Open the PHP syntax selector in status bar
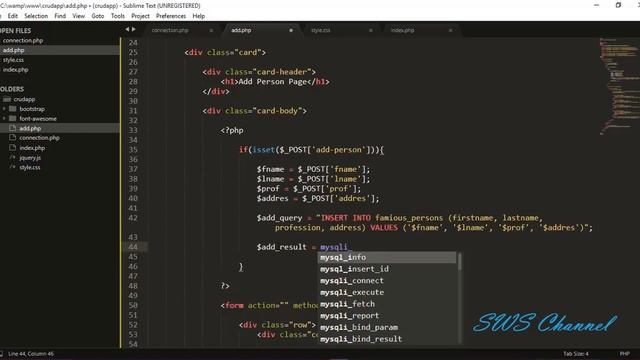Screen dimensions: 640x360 click(625, 354)
